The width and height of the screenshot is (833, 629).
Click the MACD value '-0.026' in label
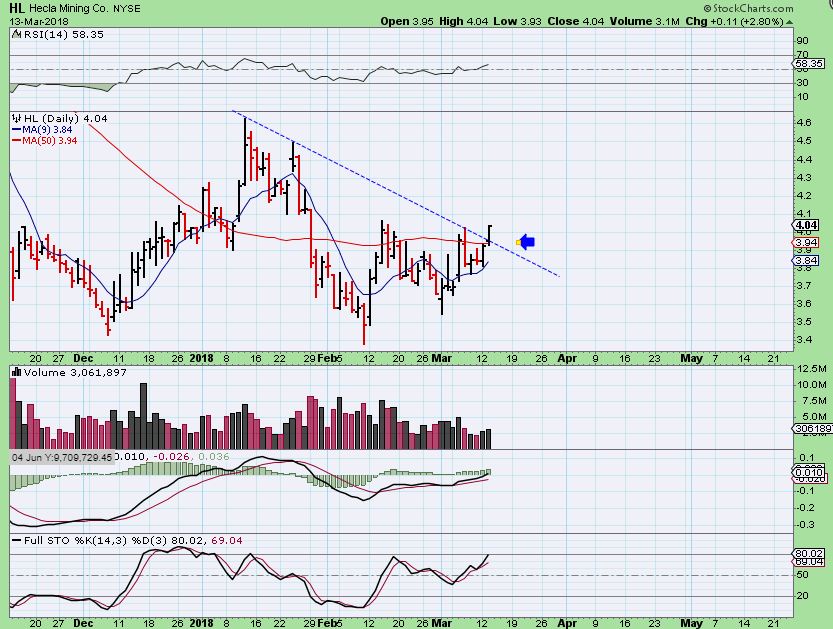[x=172, y=456]
